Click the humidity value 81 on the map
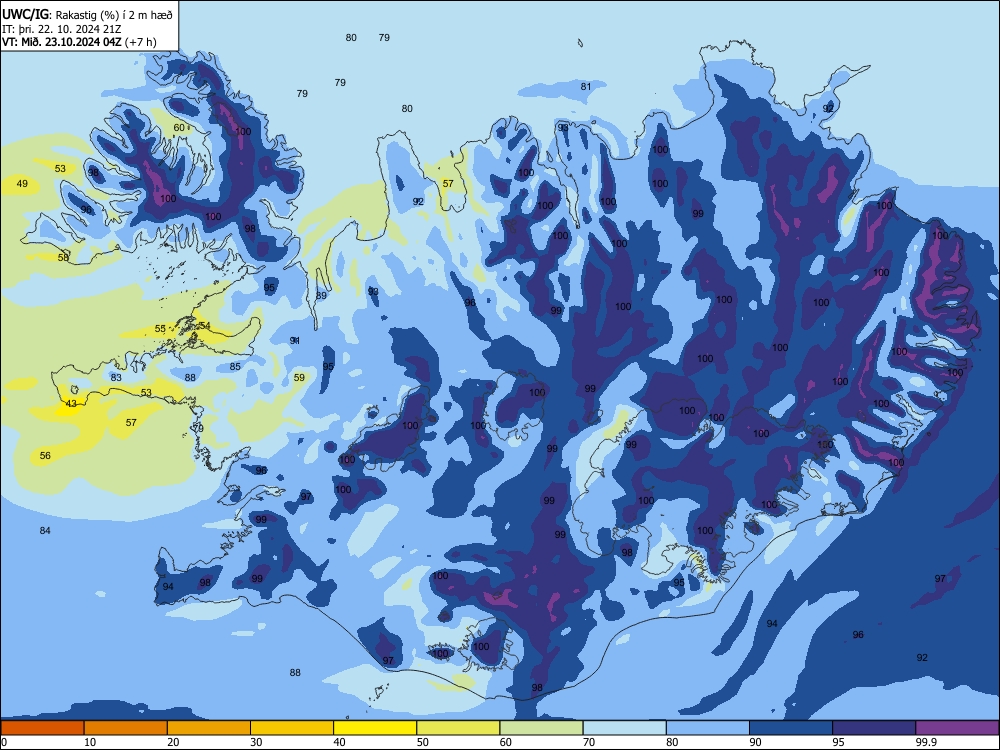 click(585, 87)
